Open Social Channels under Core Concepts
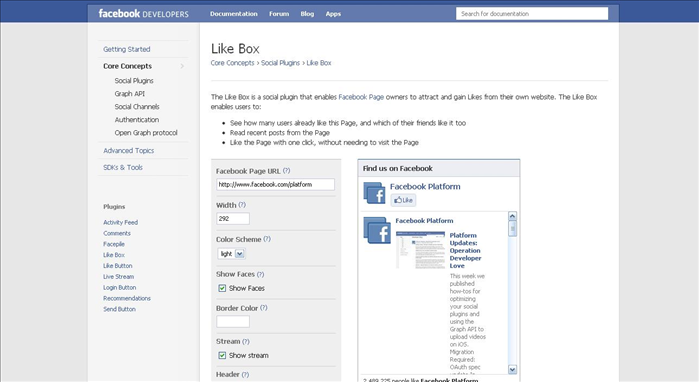This screenshot has height=382, width=699. [137, 107]
